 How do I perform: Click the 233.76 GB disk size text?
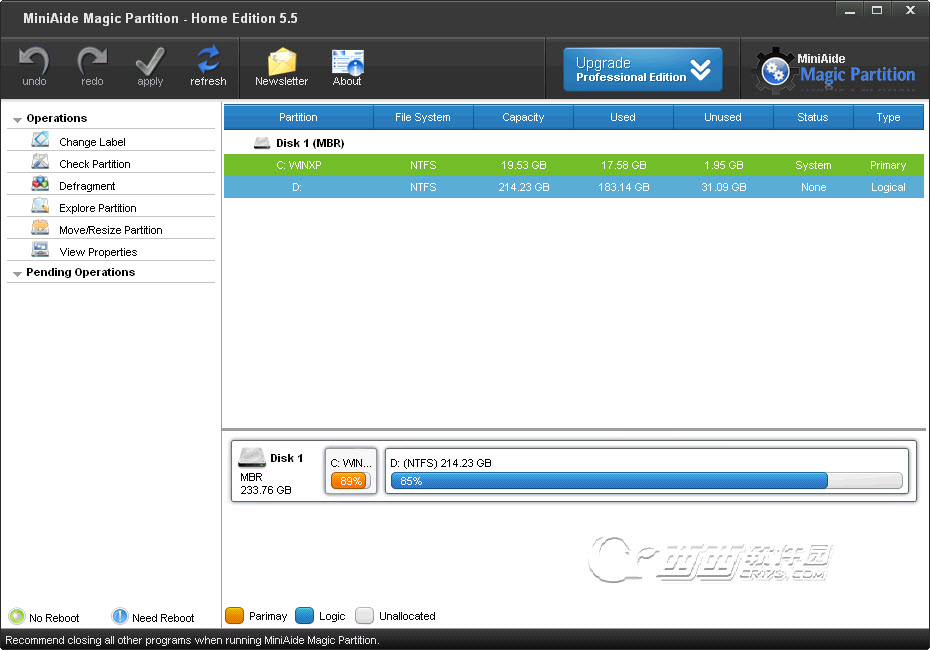[266, 490]
